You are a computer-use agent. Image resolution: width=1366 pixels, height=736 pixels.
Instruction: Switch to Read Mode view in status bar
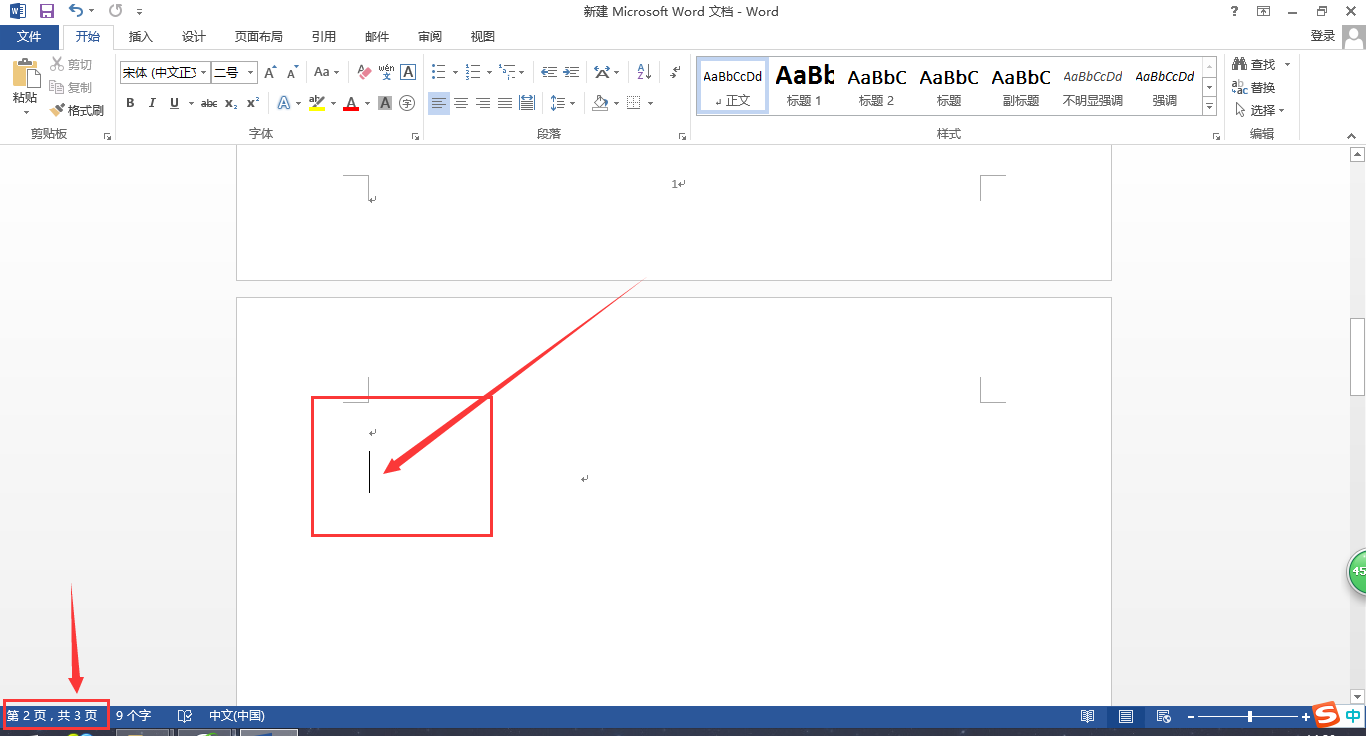[x=1087, y=716]
